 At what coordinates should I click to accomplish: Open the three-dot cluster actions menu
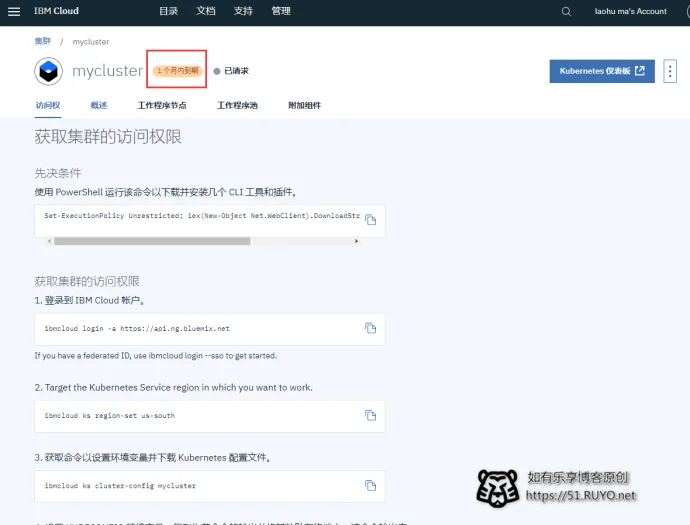670,71
